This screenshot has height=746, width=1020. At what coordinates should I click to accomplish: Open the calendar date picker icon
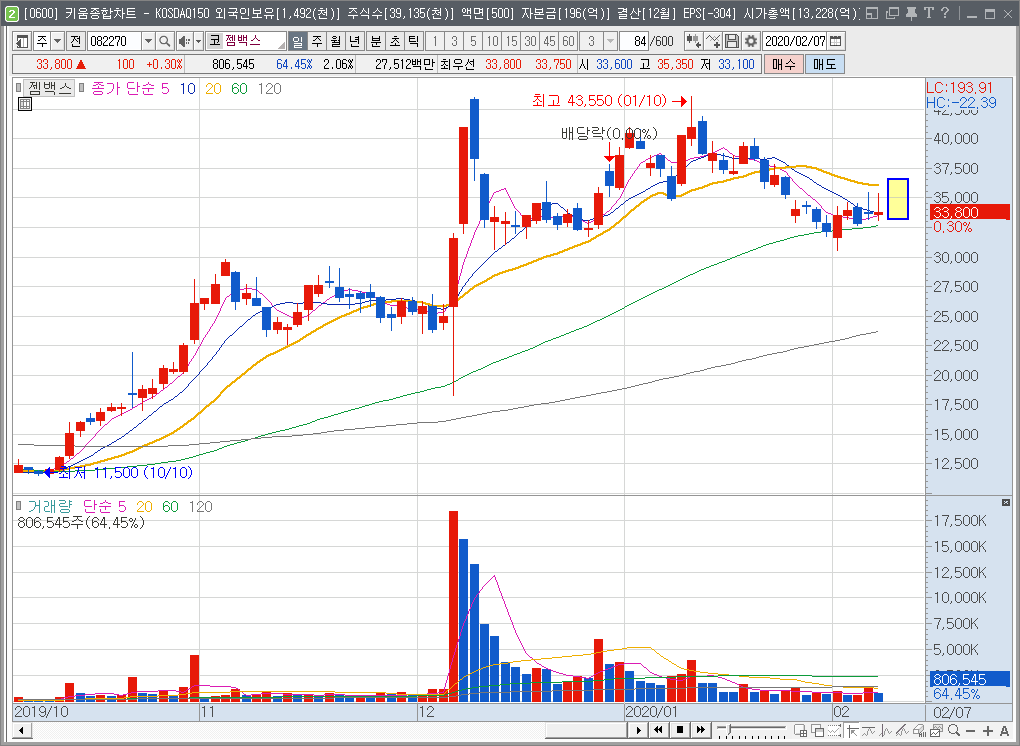[x=836, y=42]
